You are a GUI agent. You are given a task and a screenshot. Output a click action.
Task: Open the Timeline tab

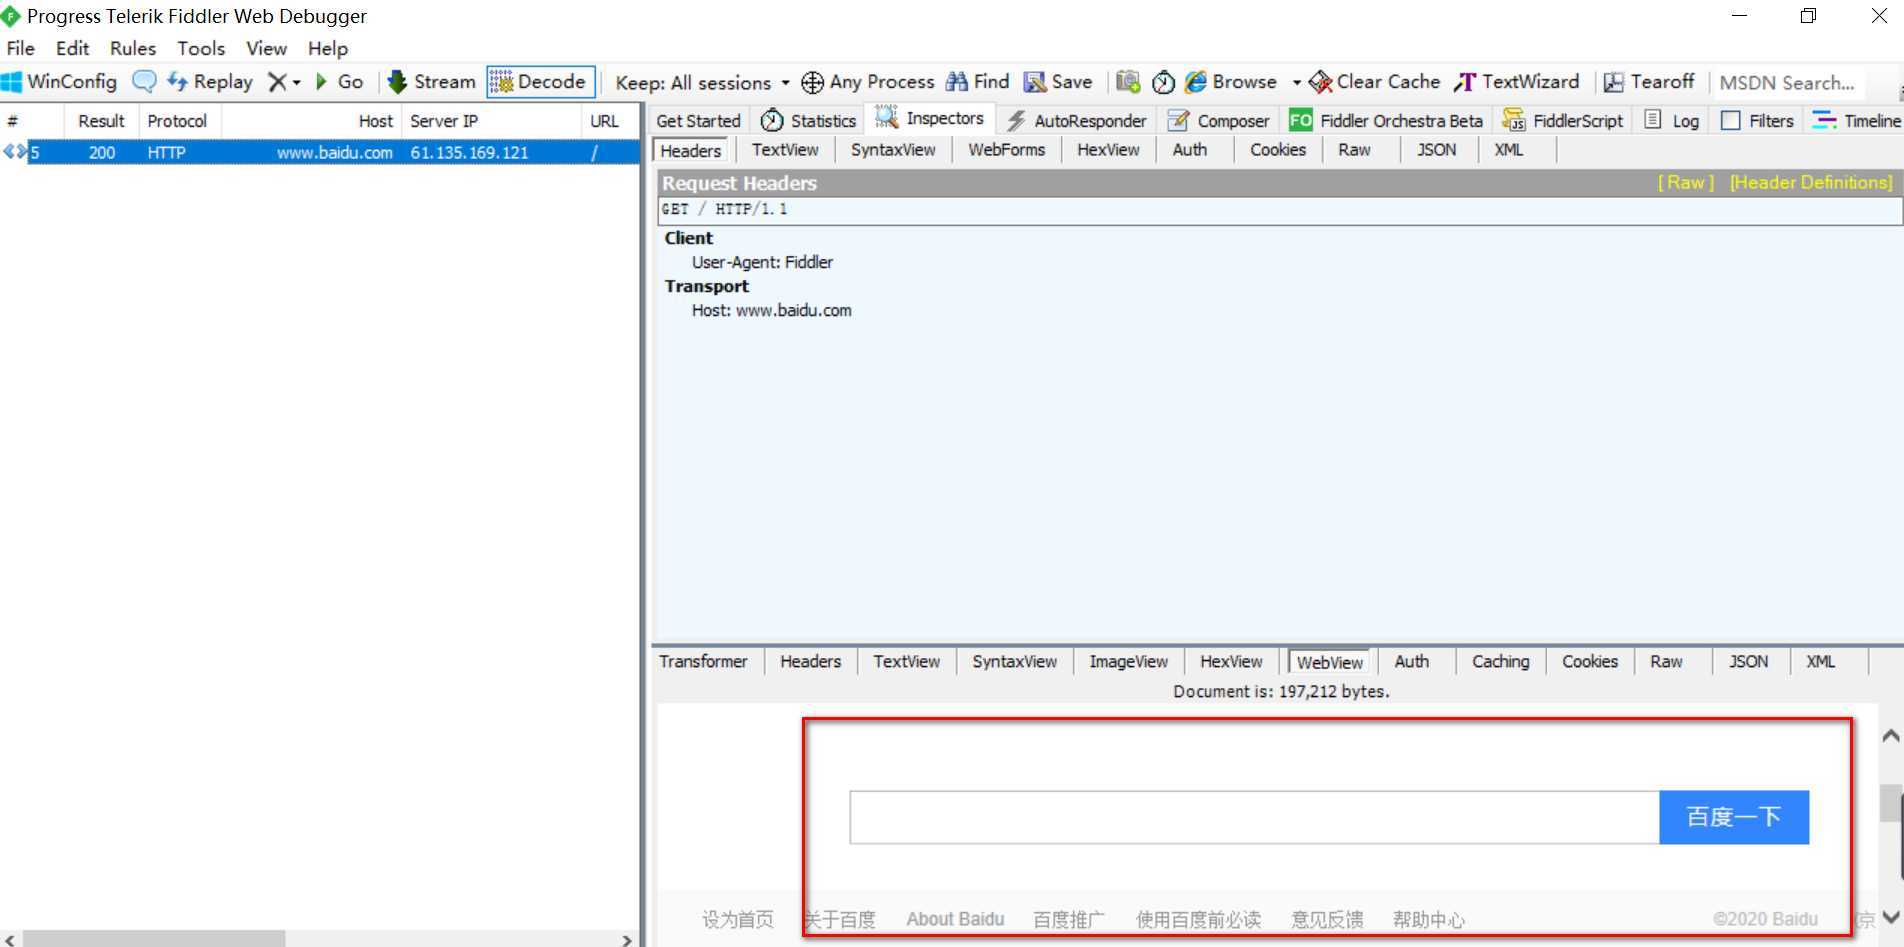click(1857, 121)
